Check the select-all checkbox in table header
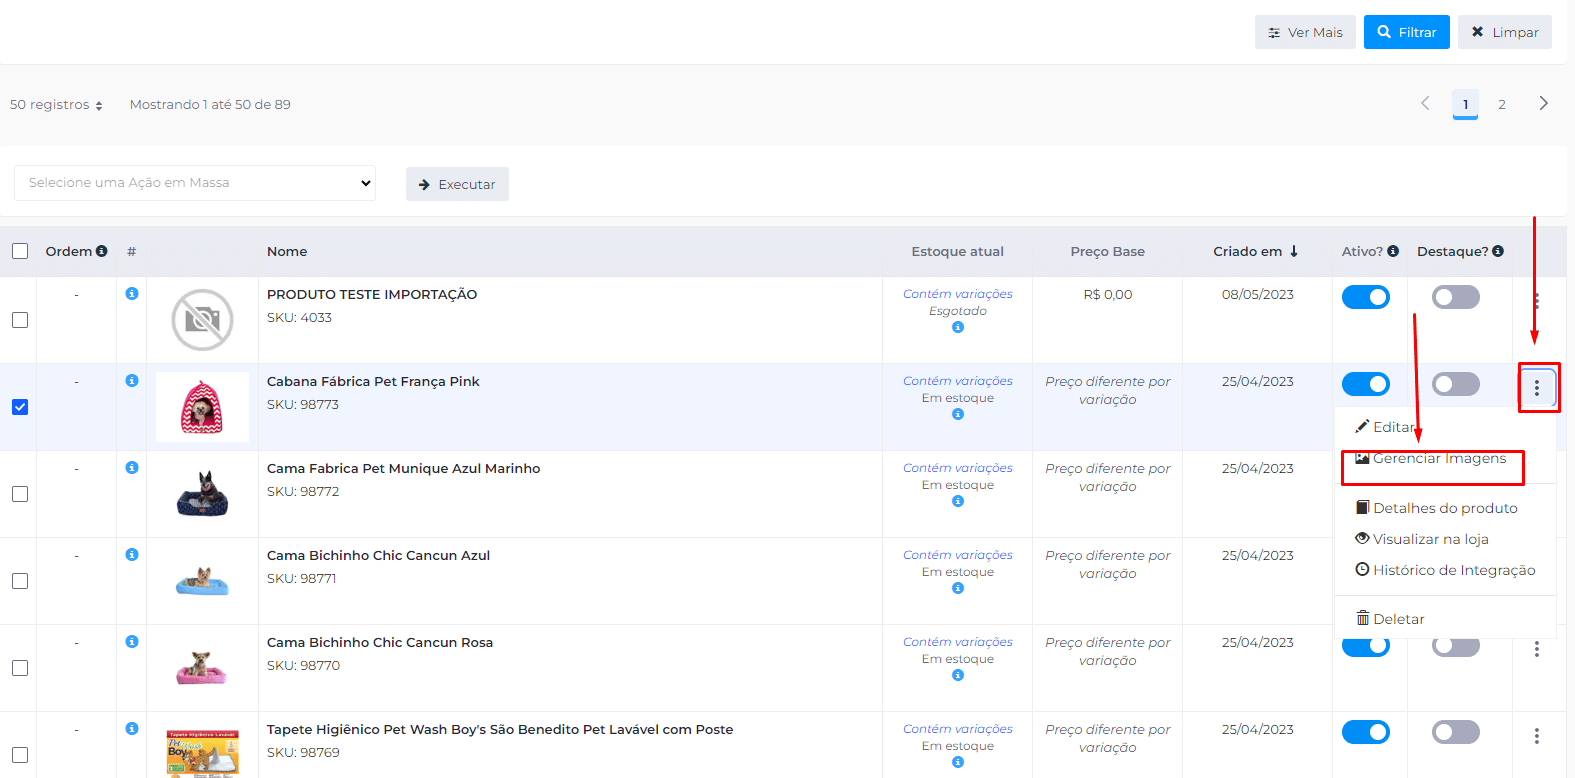 [x=20, y=251]
